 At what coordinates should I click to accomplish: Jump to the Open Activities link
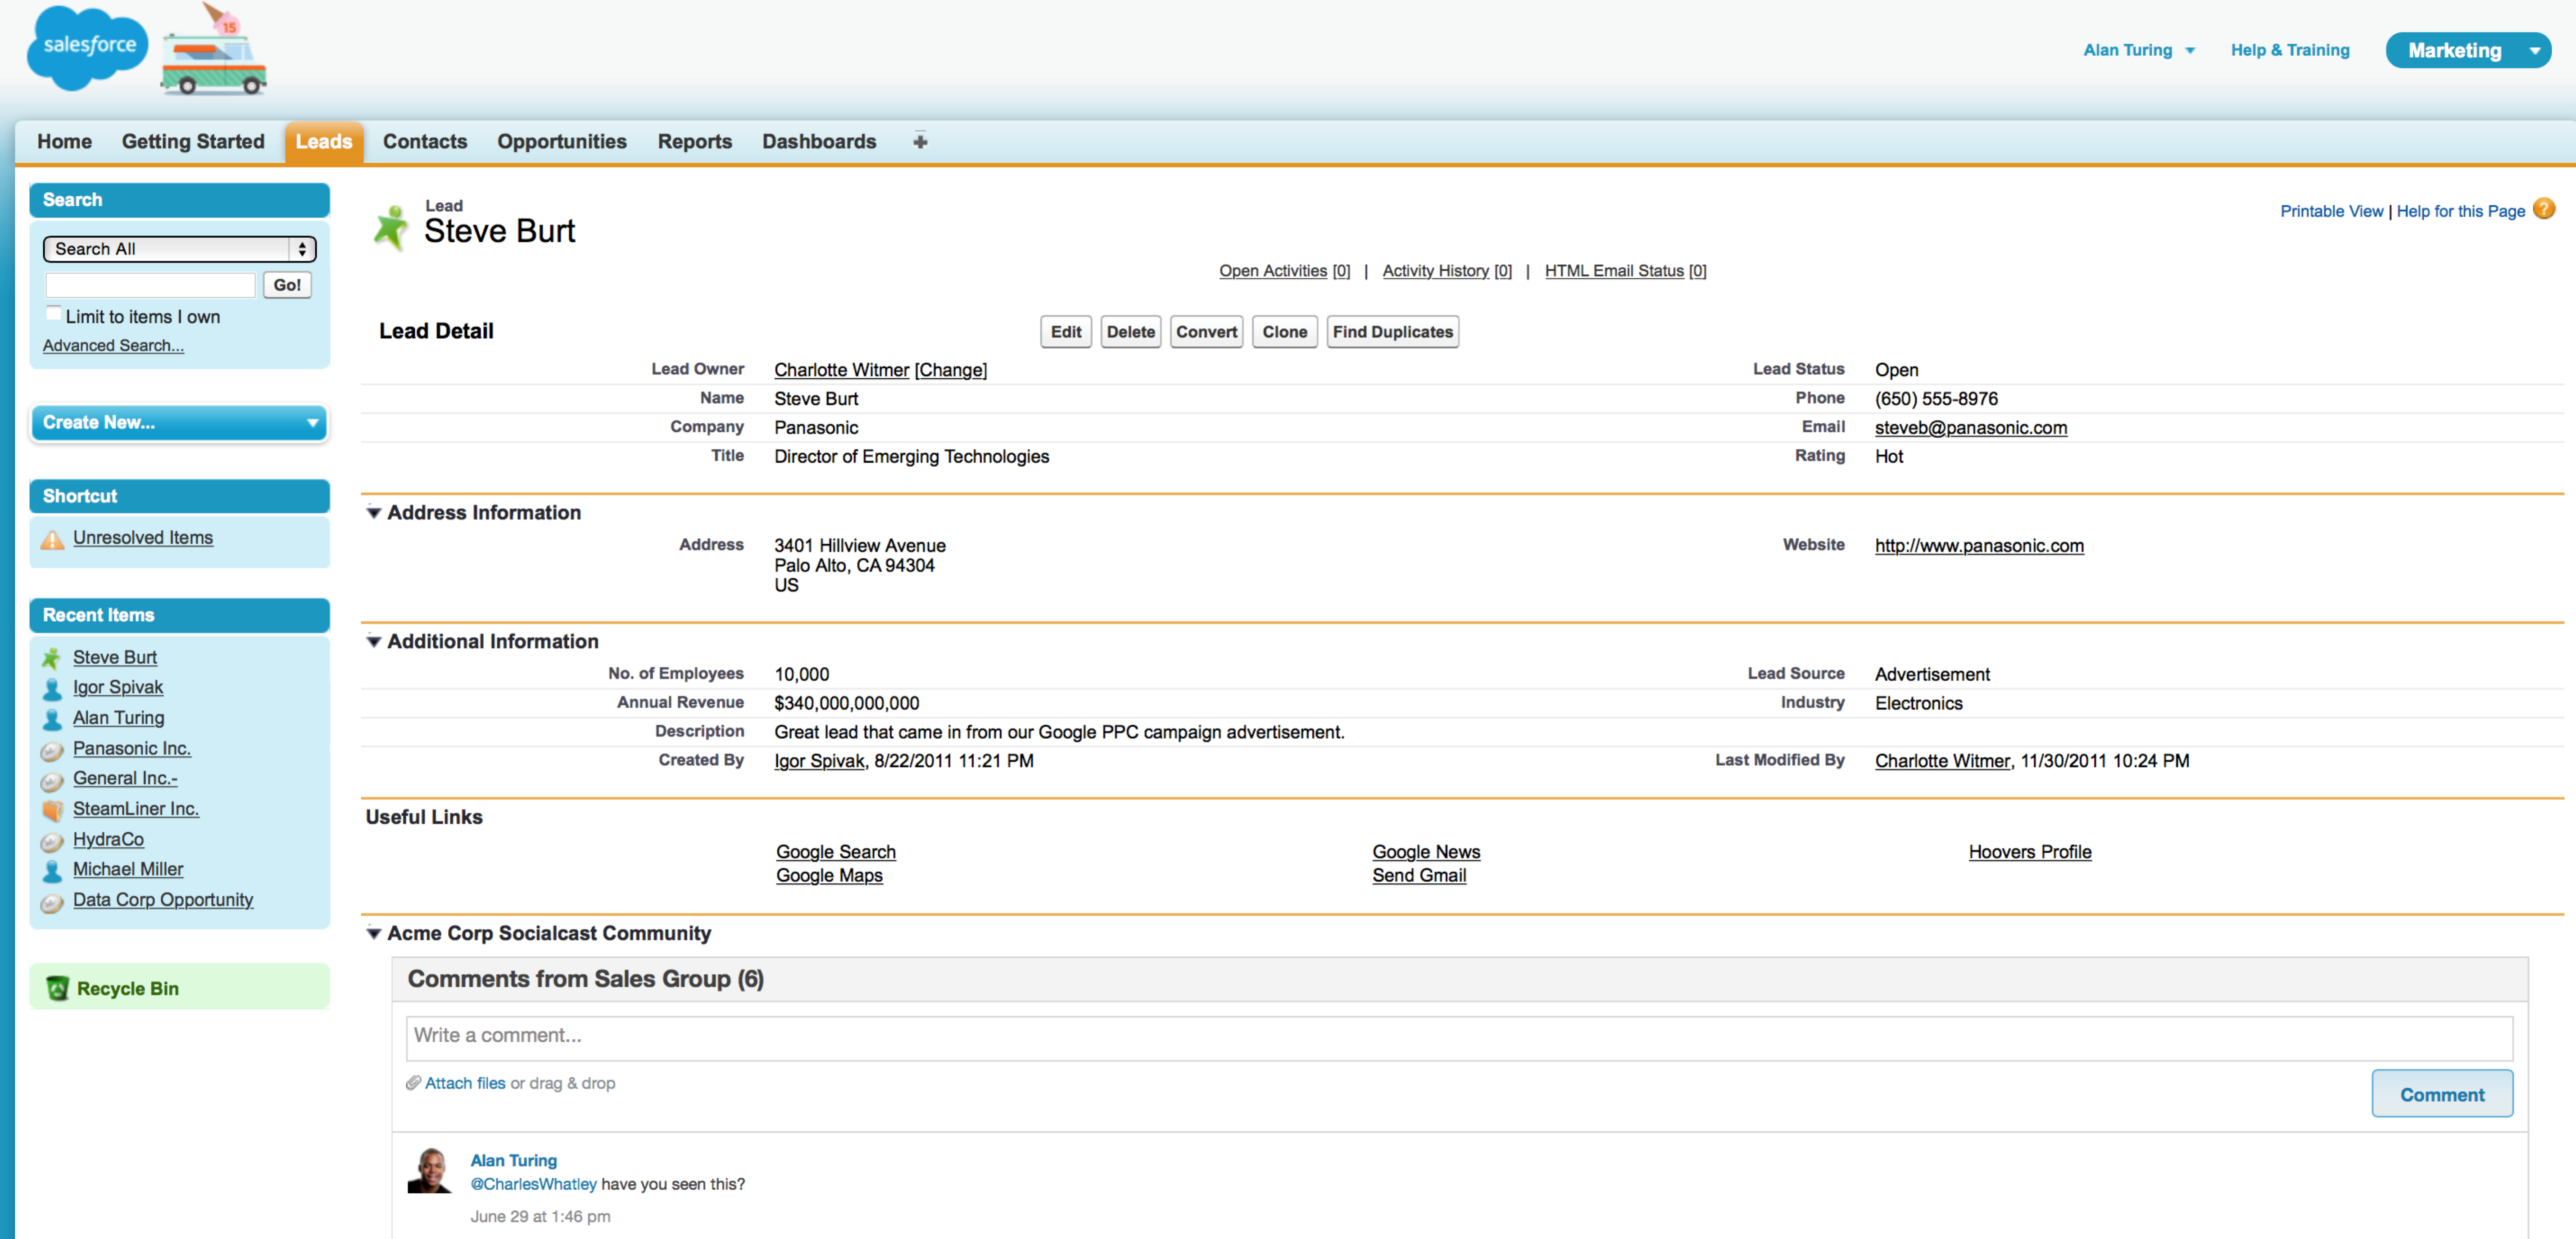(x=1284, y=271)
